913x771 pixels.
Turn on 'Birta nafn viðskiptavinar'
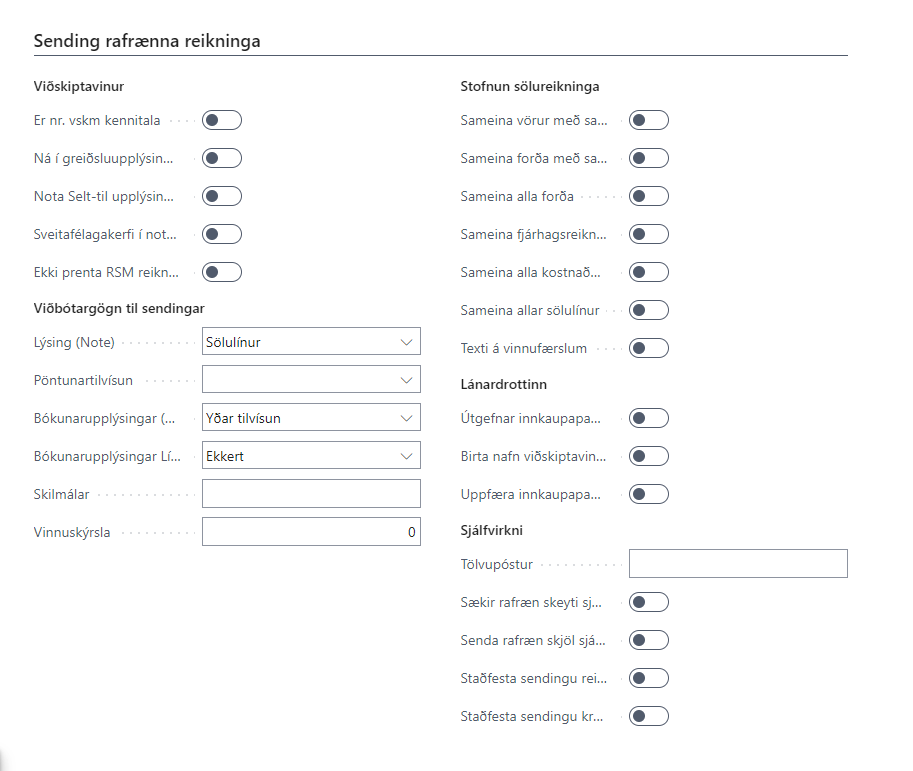[648, 455]
